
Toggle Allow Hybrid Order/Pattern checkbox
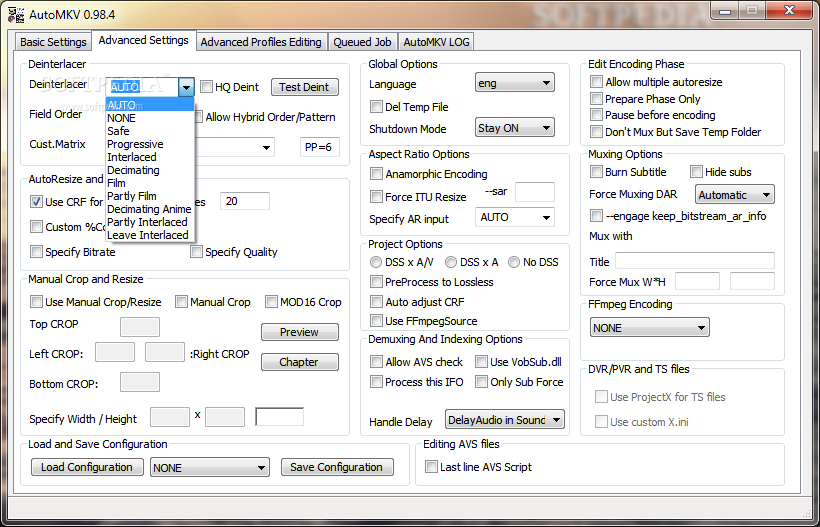click(x=198, y=117)
